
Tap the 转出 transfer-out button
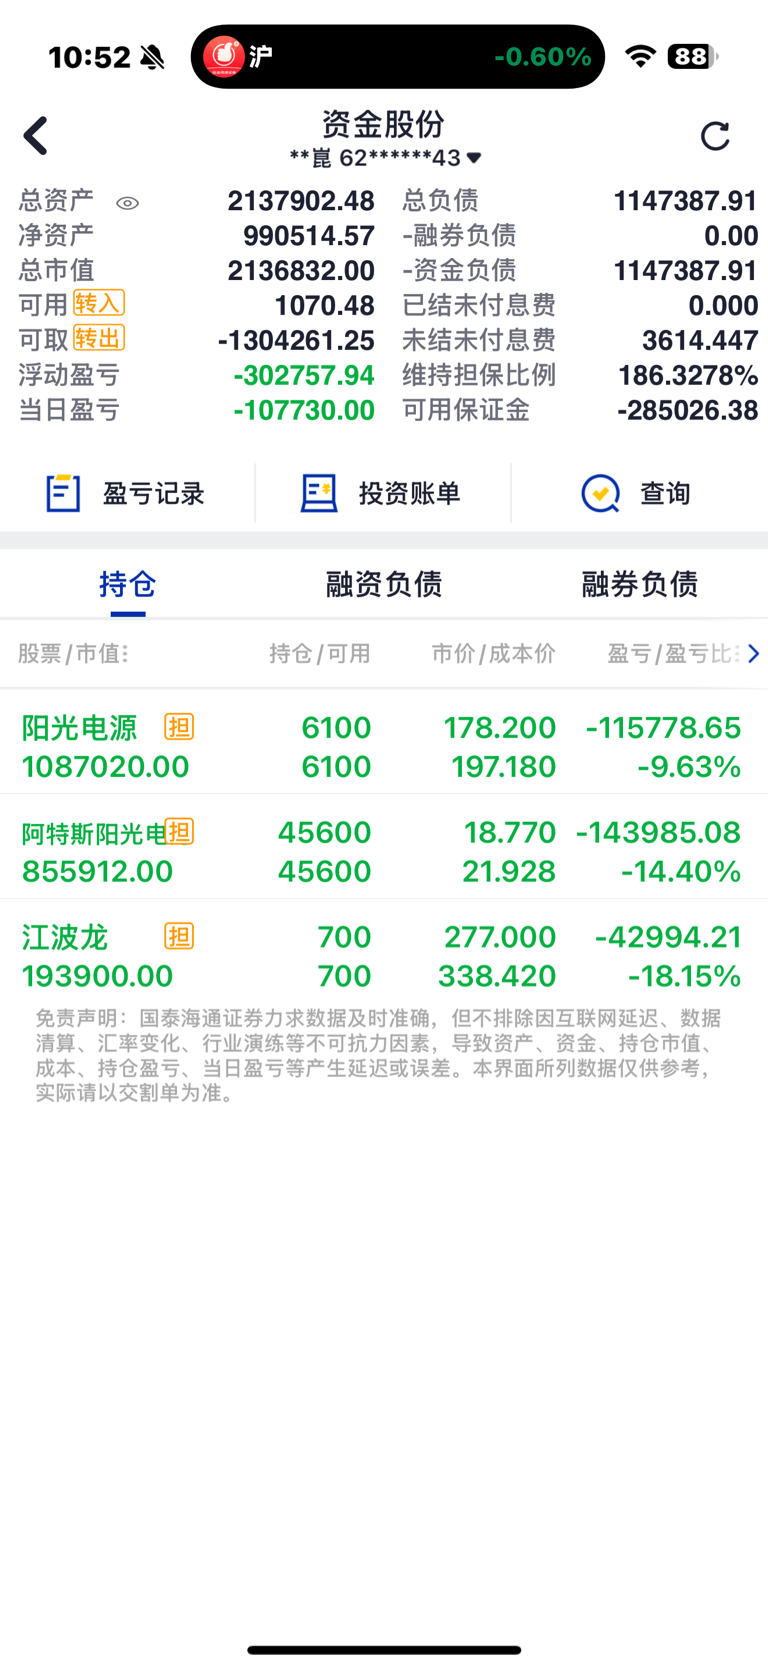pyautogui.click(x=99, y=338)
